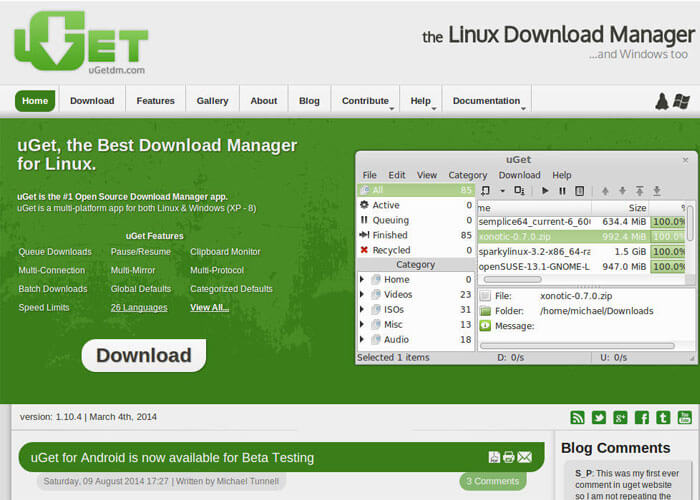Expand the Videos category triangle
This screenshot has height=500, width=700.
[x=362, y=295]
